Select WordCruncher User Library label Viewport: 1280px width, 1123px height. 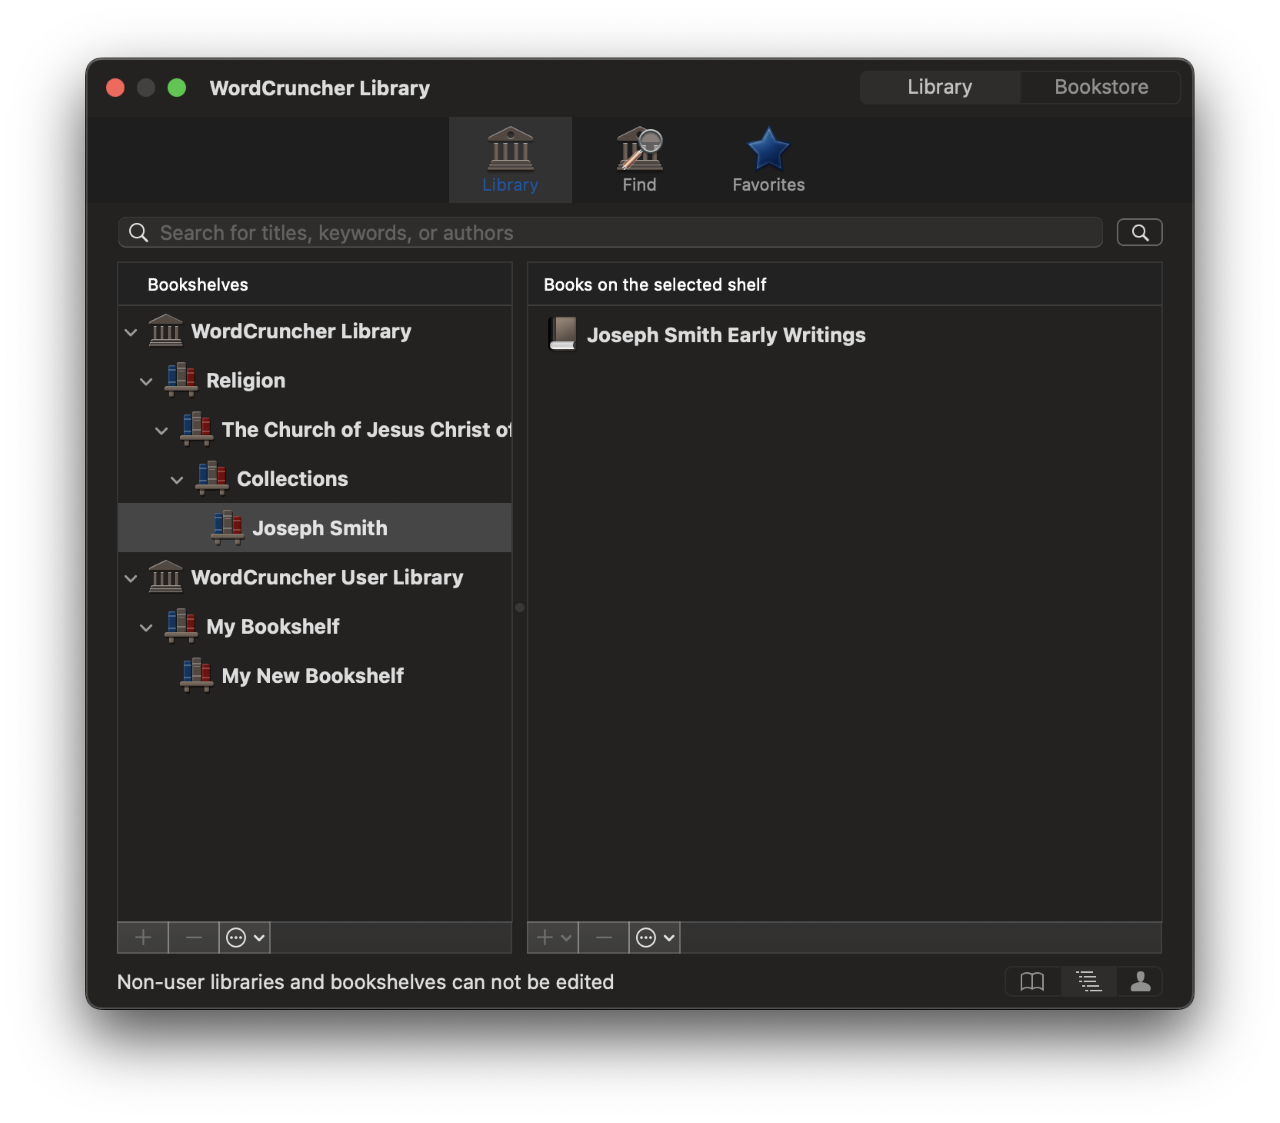327,577
